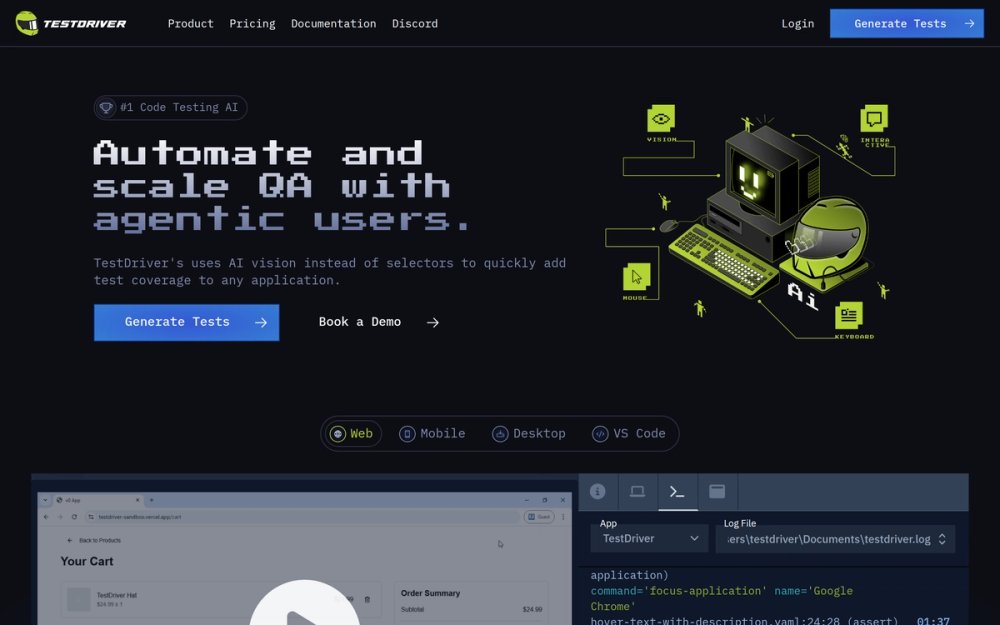Screen dimensions: 1000x625
Task: Click the Keyboard icon in the illustration
Action: tap(848, 315)
